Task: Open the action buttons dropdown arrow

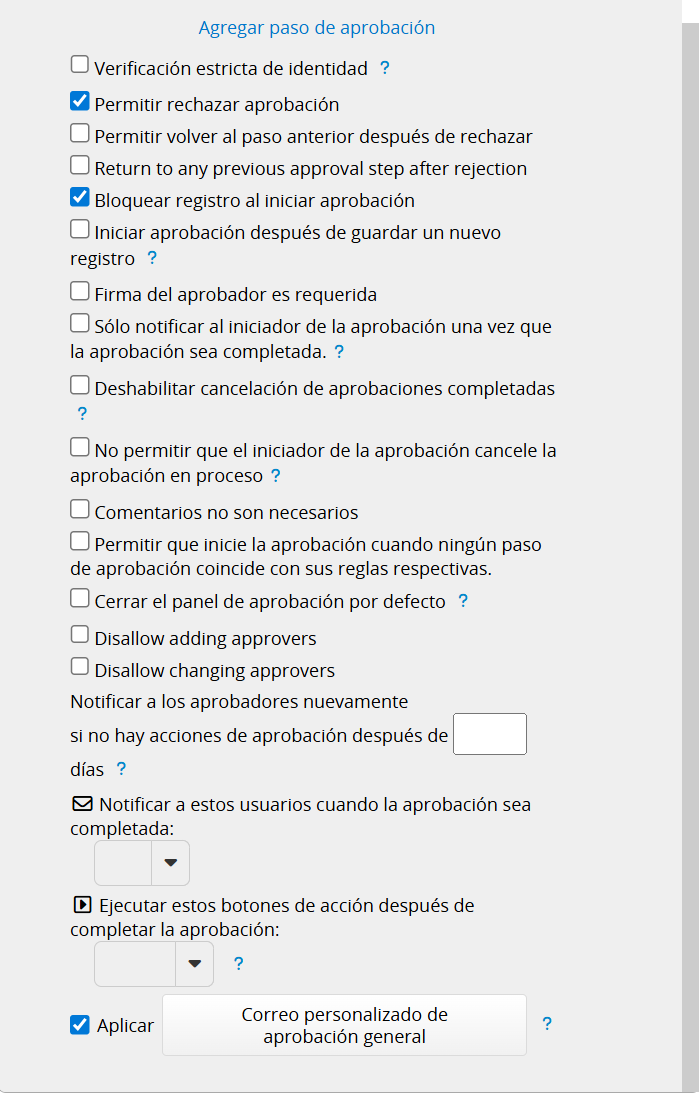Action: point(194,964)
